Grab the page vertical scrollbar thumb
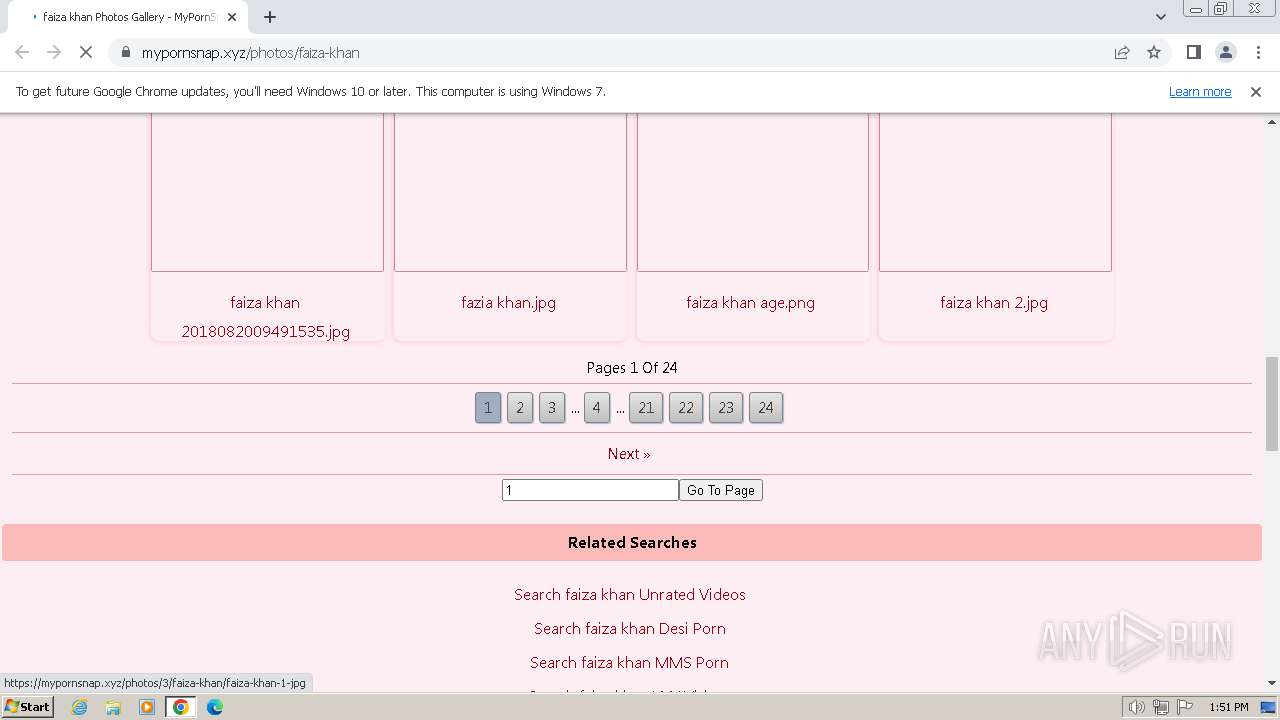The image size is (1280, 720). pos(1272,404)
